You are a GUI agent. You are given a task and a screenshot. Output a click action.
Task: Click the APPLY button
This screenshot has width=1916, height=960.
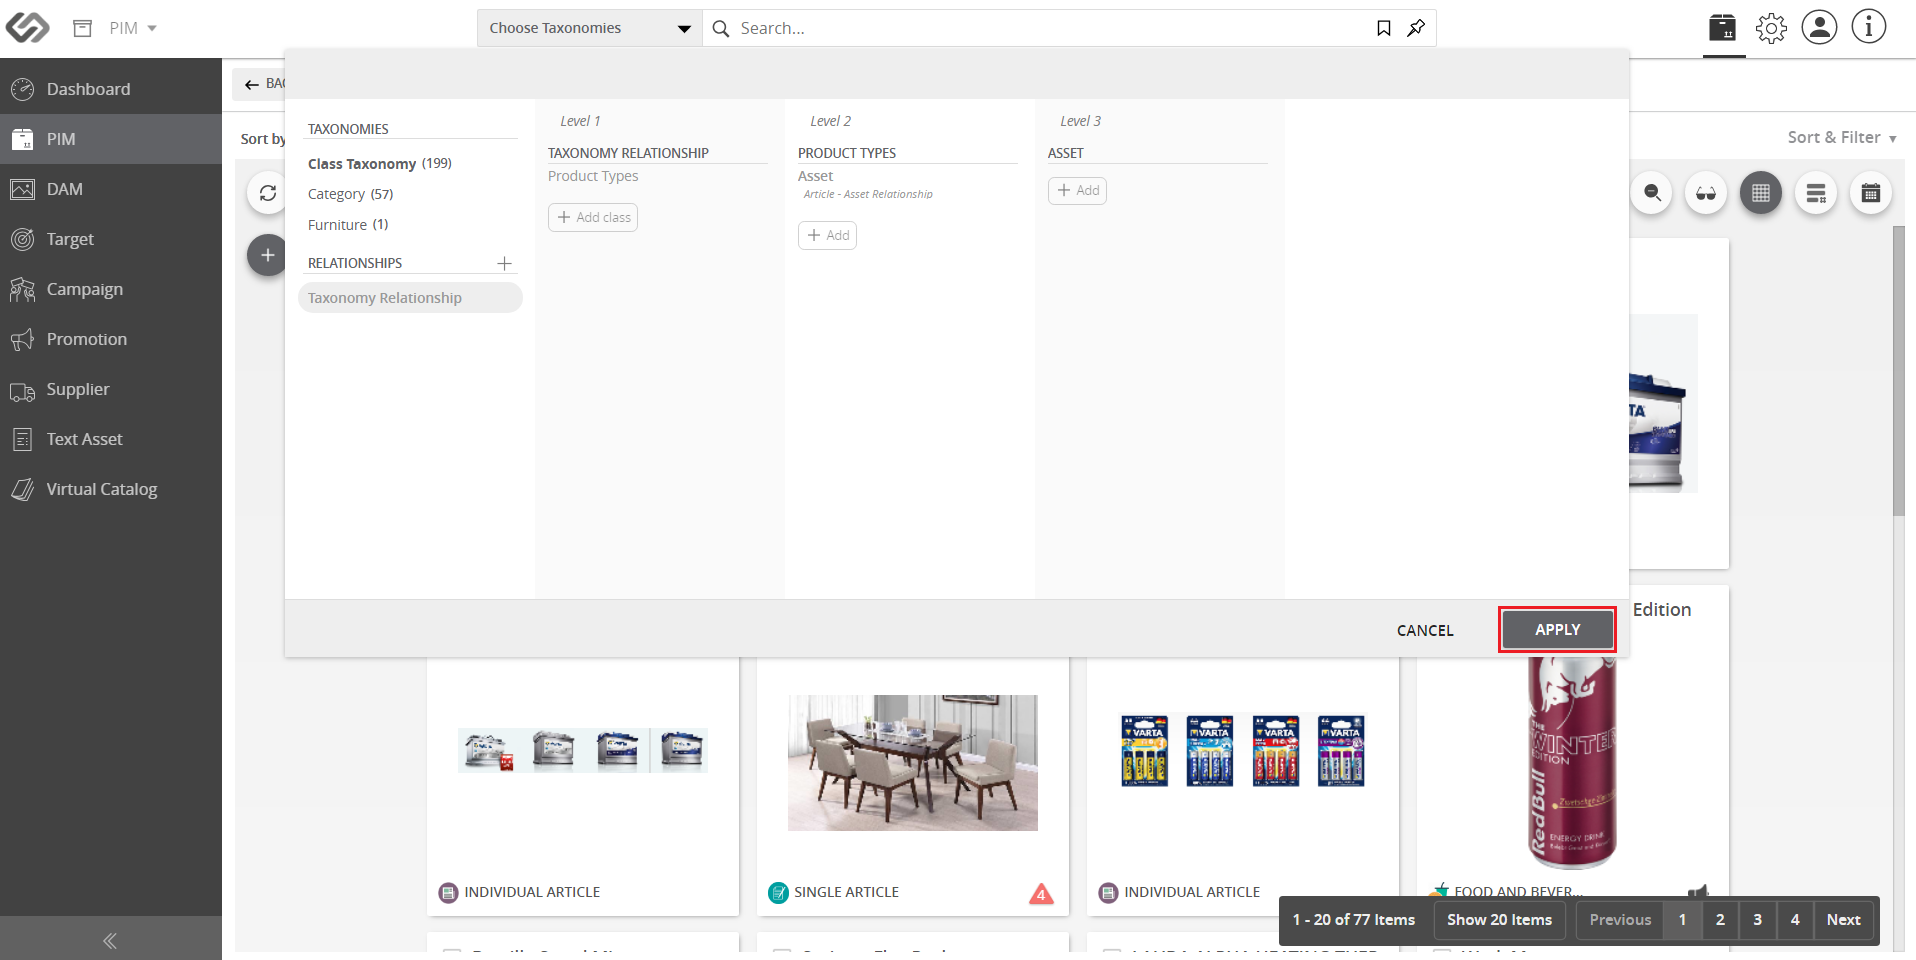[1557, 630]
